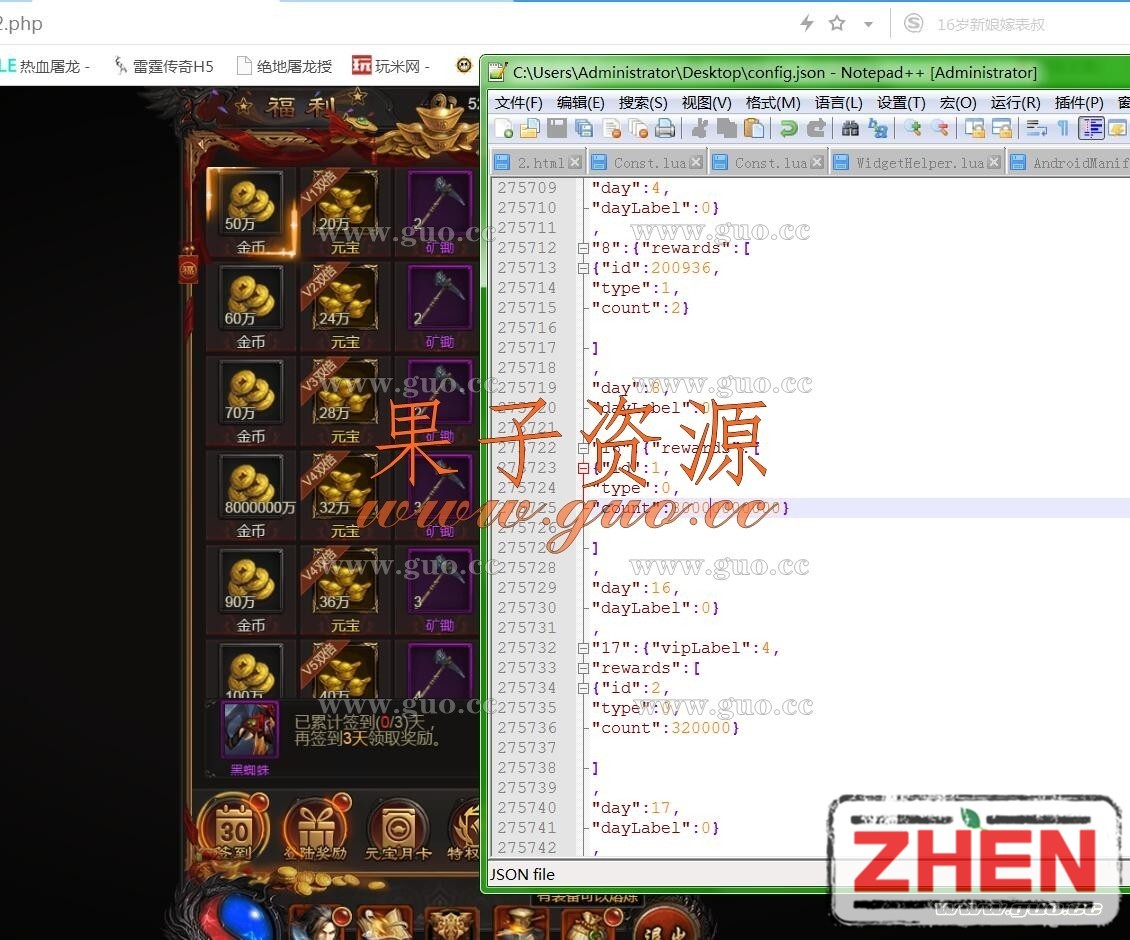Open the 签到 calendar button in game
The image size is (1130, 940).
click(x=233, y=829)
